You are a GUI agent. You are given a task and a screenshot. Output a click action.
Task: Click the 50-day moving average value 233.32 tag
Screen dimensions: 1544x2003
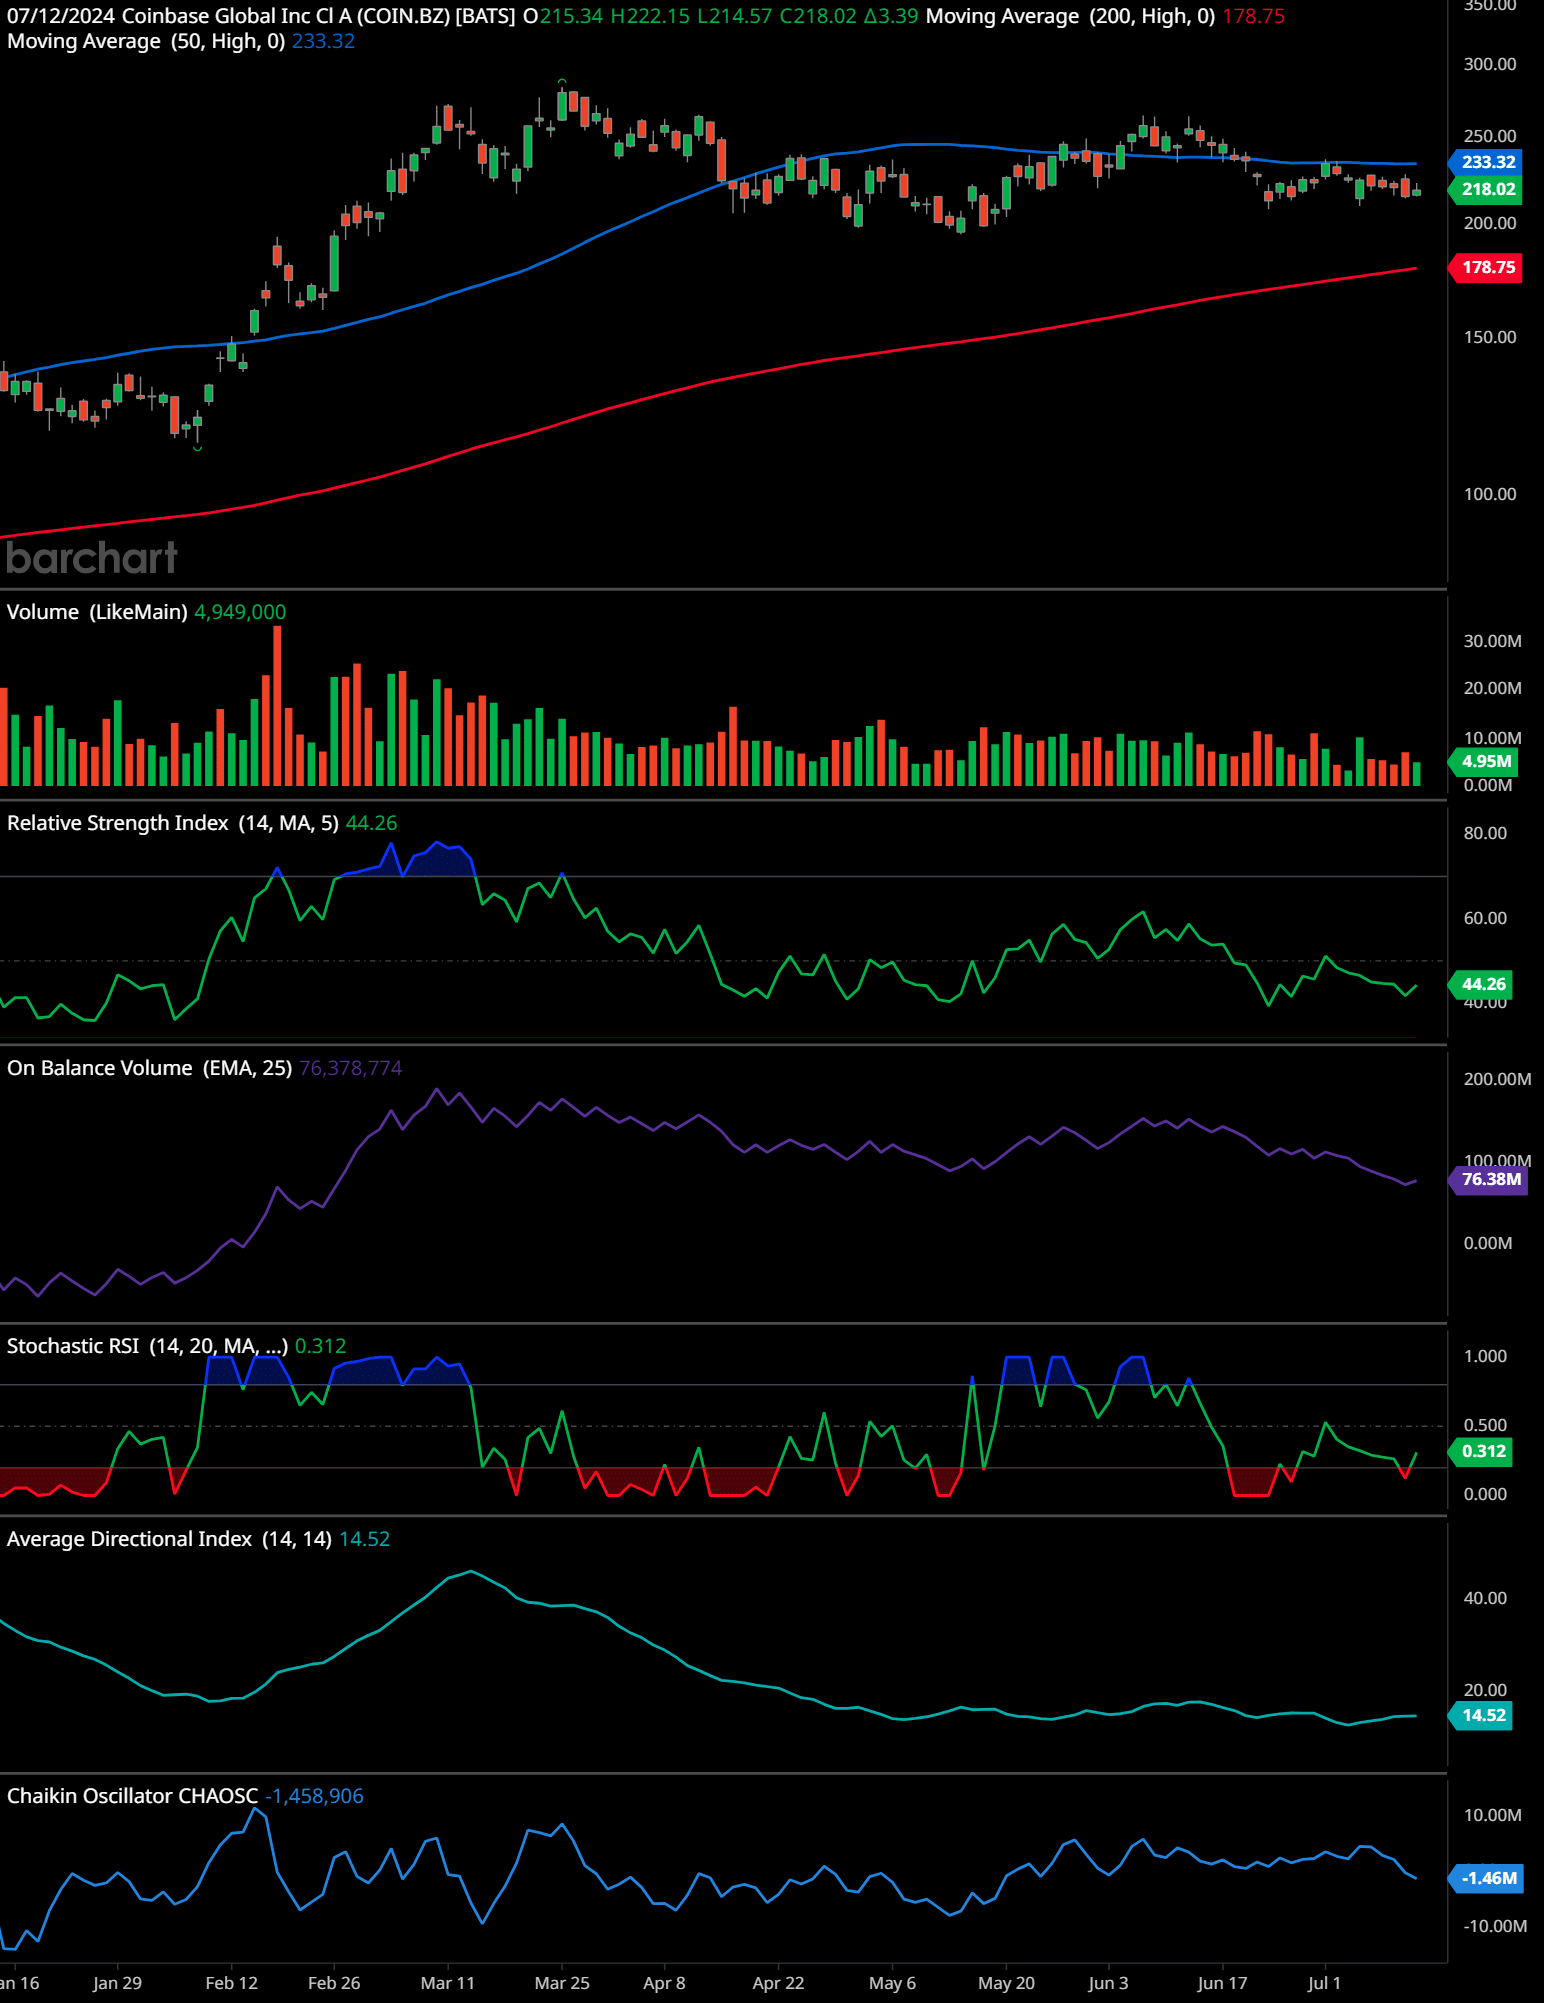[1487, 162]
